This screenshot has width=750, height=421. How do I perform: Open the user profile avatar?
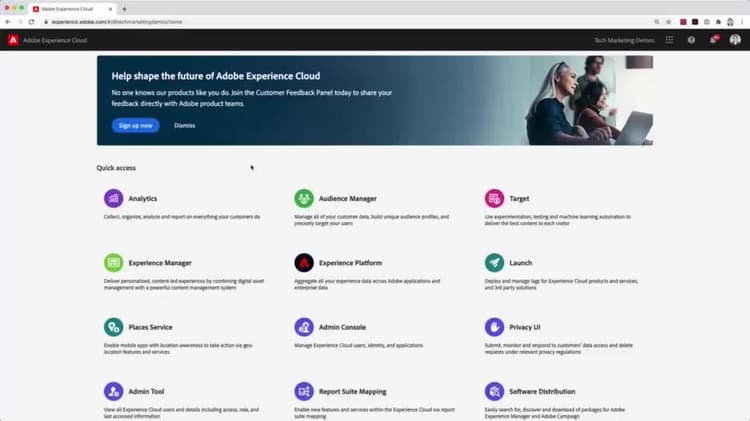735,40
